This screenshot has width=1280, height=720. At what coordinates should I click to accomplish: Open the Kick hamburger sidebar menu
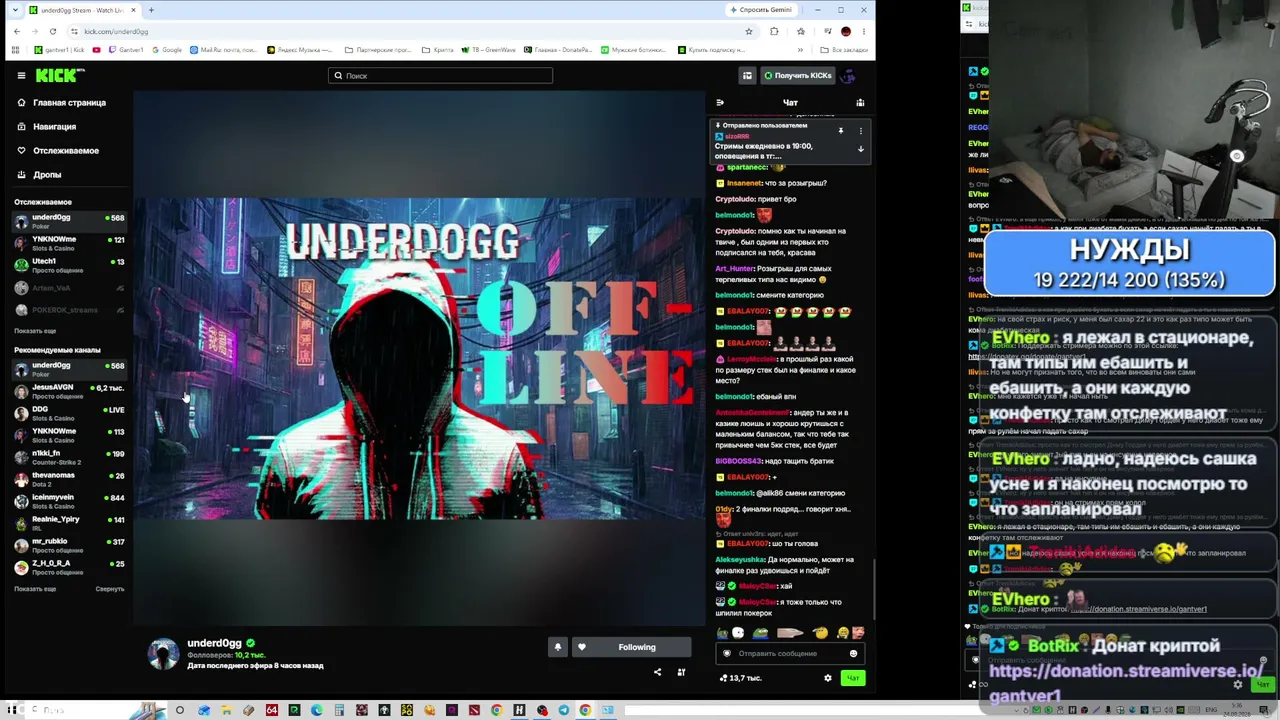[x=21, y=75]
